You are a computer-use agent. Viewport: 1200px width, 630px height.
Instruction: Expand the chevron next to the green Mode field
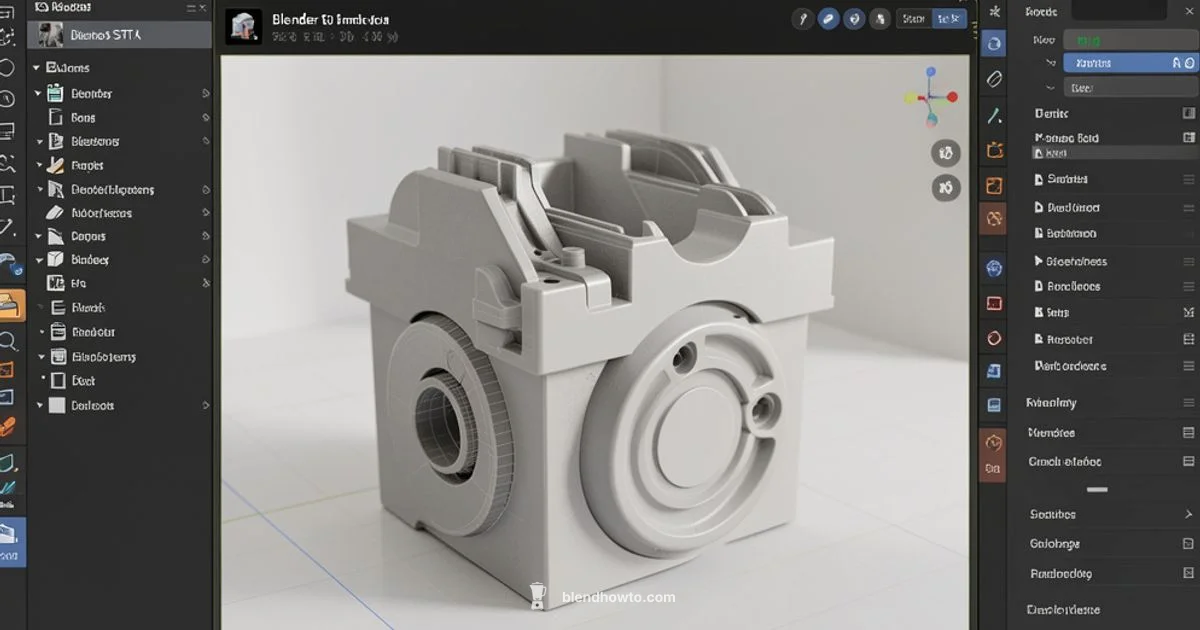(x=1048, y=62)
